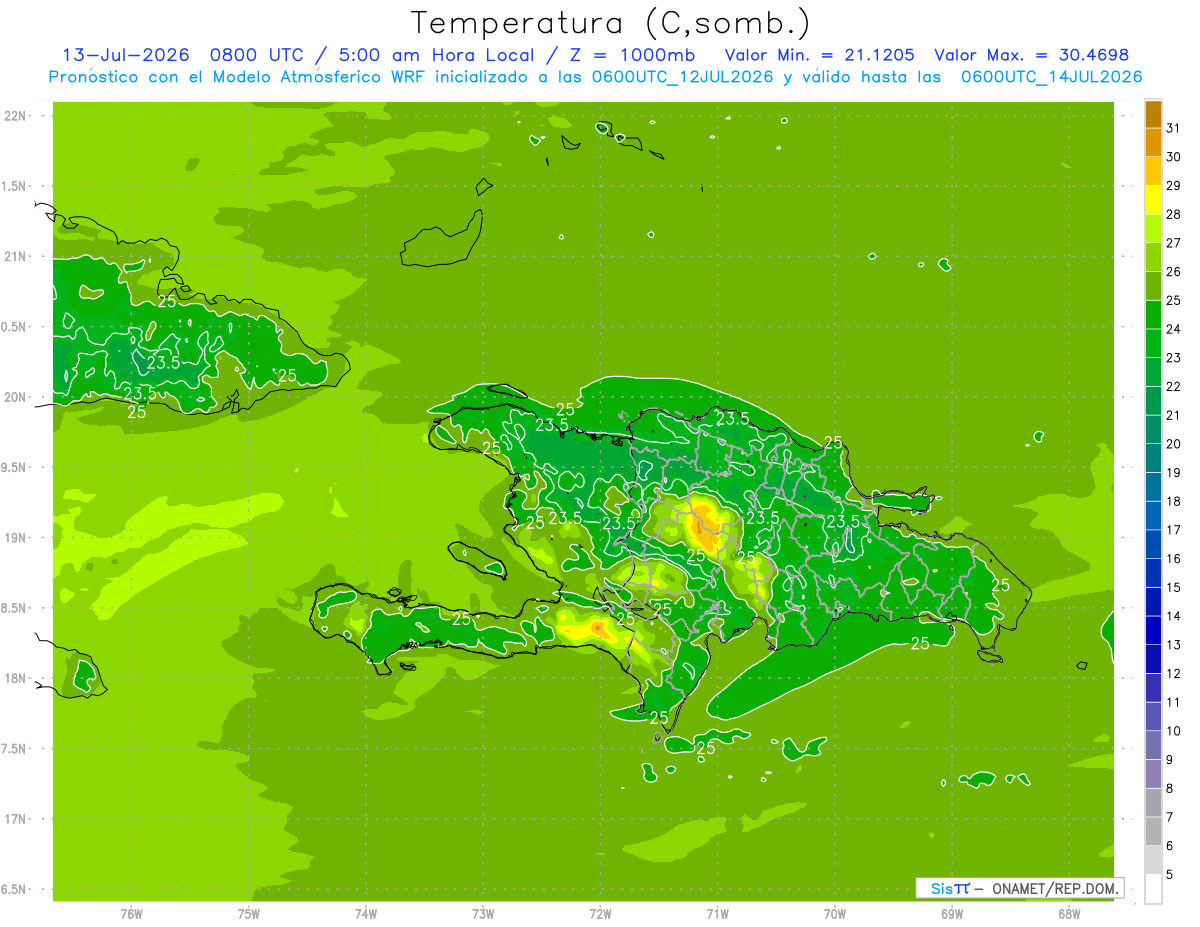This screenshot has height=927, width=1200.
Task: Click the "68W" longitude label
Action: click(1069, 914)
